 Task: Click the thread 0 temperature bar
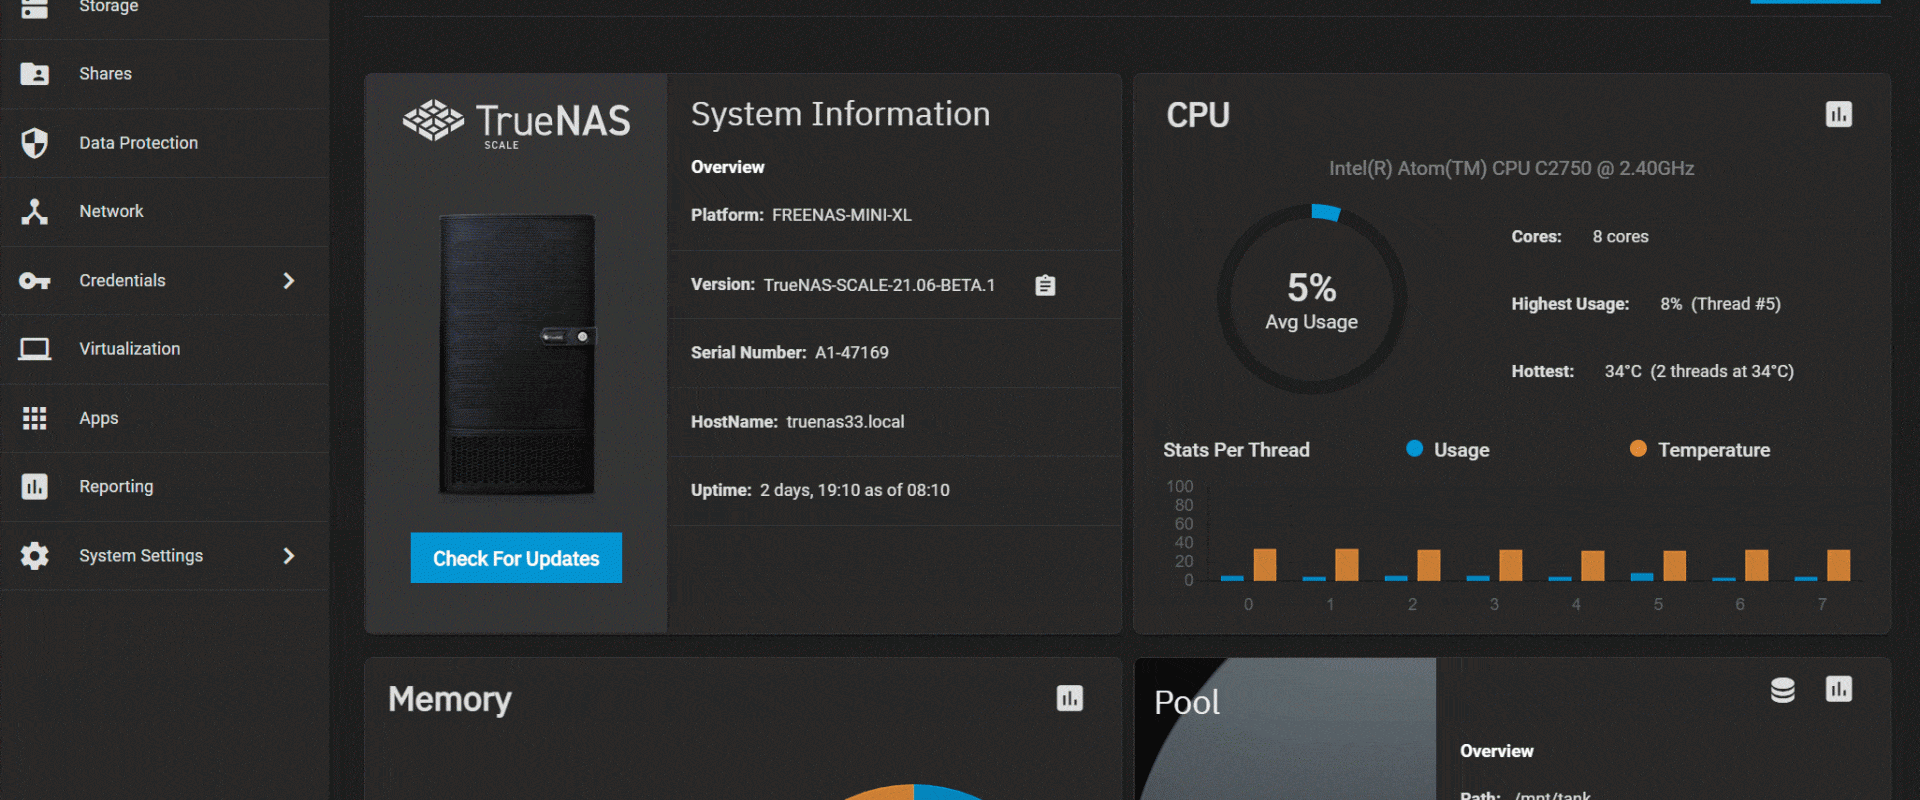coord(1265,565)
